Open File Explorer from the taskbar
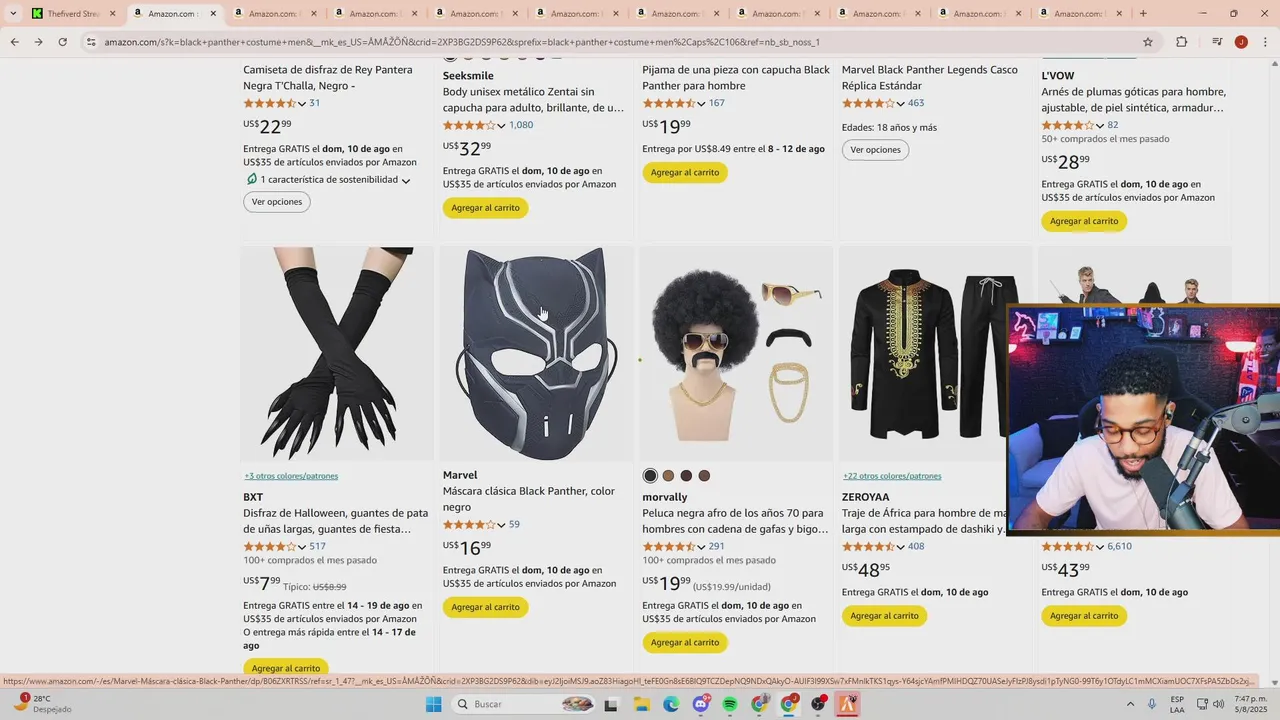Image resolution: width=1280 pixels, height=720 pixels. pos(641,704)
